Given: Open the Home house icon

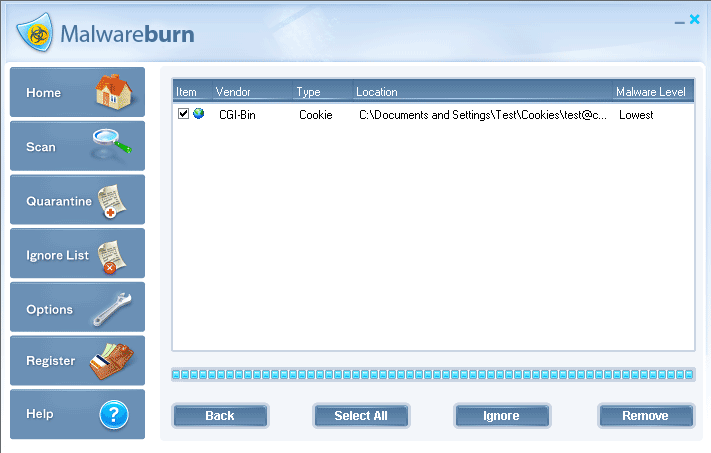Looking at the screenshot, I should click(113, 92).
